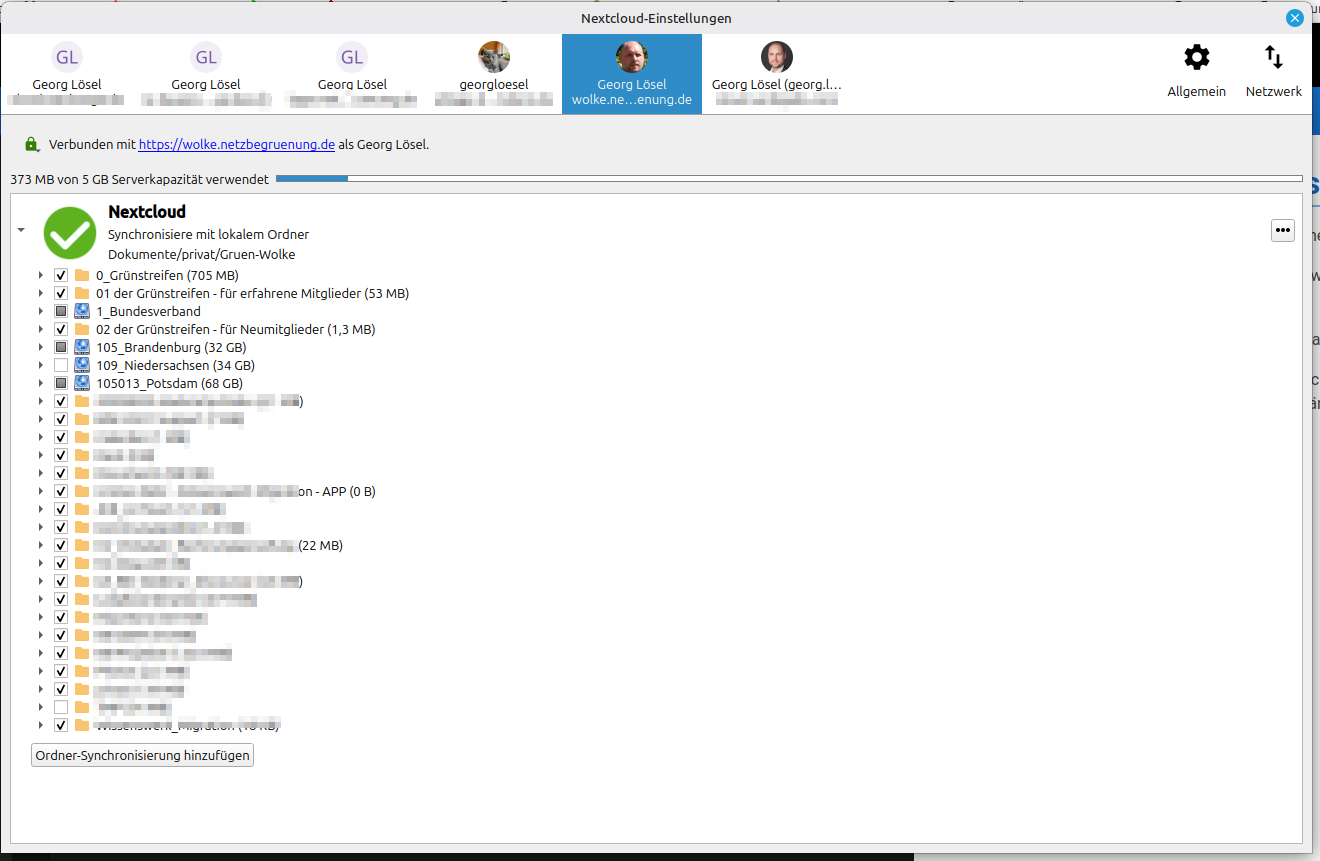Open the account options ellipsis menu

click(1282, 230)
